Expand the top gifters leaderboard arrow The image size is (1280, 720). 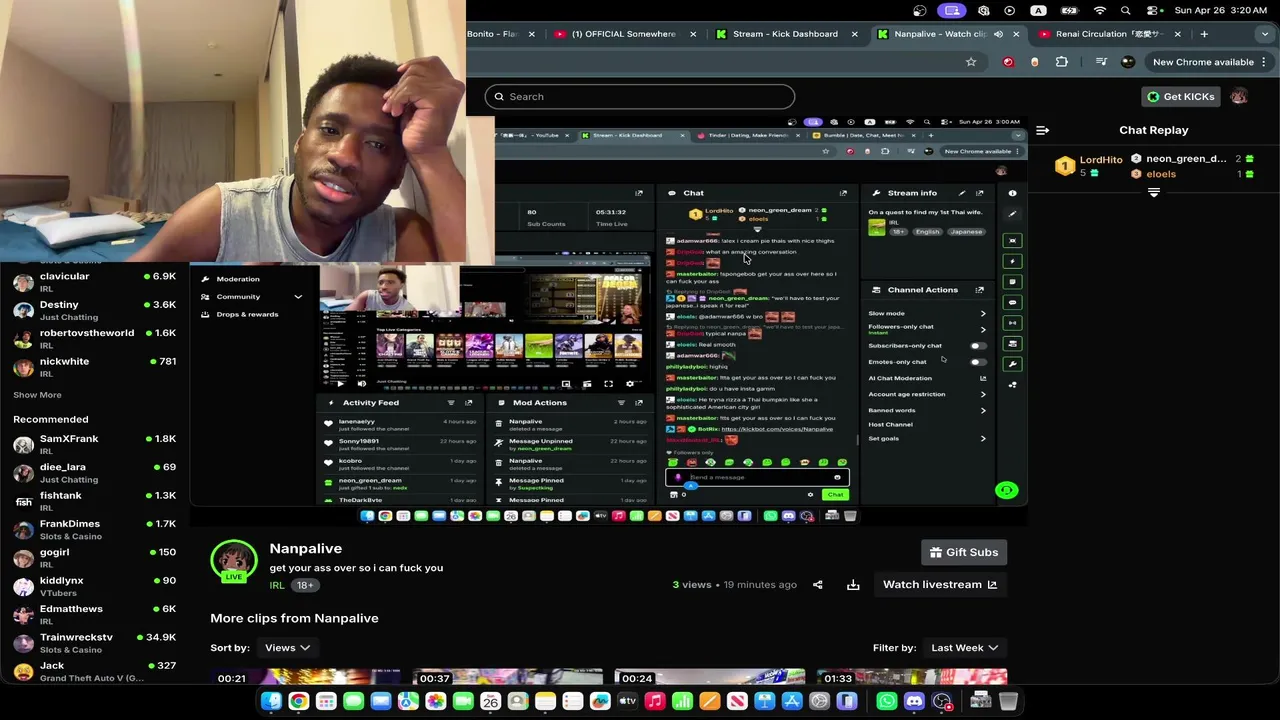(x=1154, y=191)
